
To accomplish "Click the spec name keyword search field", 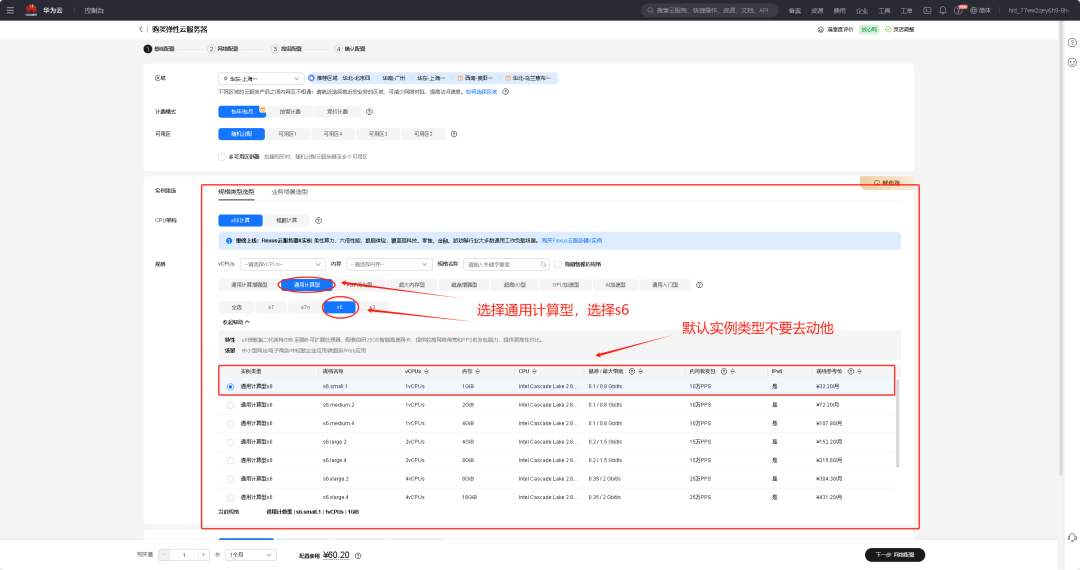I will pyautogui.click(x=506, y=264).
